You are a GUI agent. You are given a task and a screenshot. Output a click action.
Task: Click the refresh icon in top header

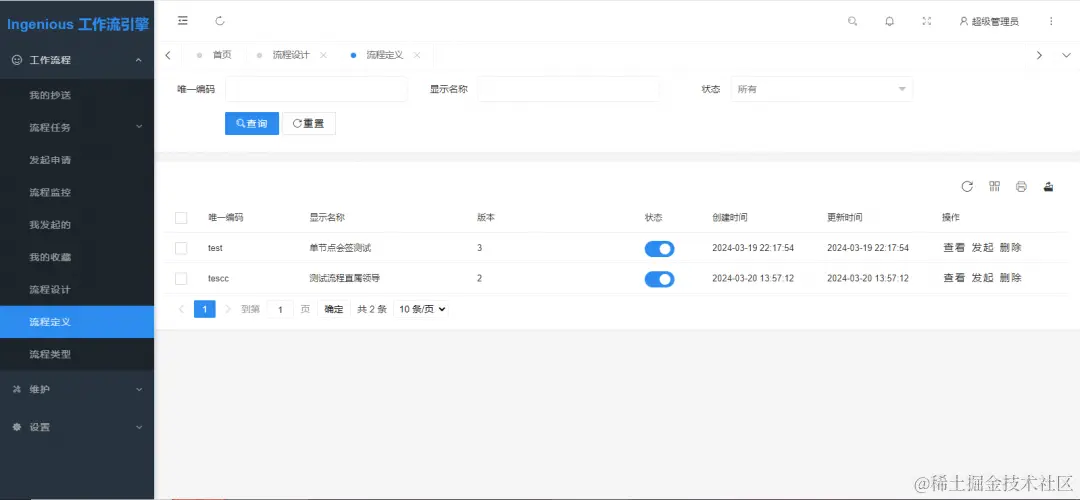(x=220, y=21)
